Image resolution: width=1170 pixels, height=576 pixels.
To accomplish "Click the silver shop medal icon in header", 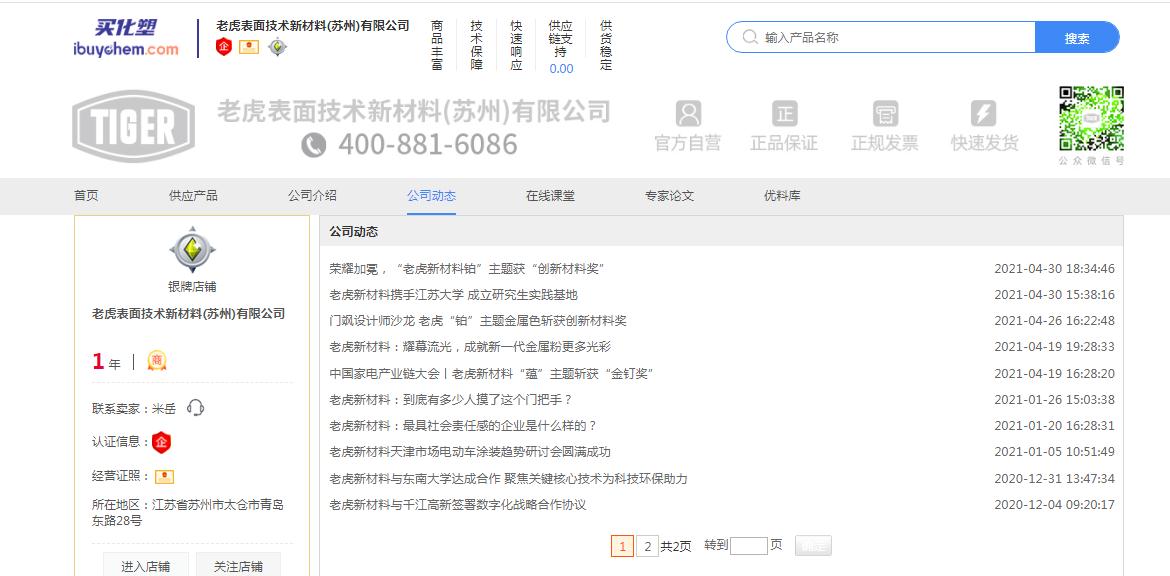I will (x=278, y=46).
